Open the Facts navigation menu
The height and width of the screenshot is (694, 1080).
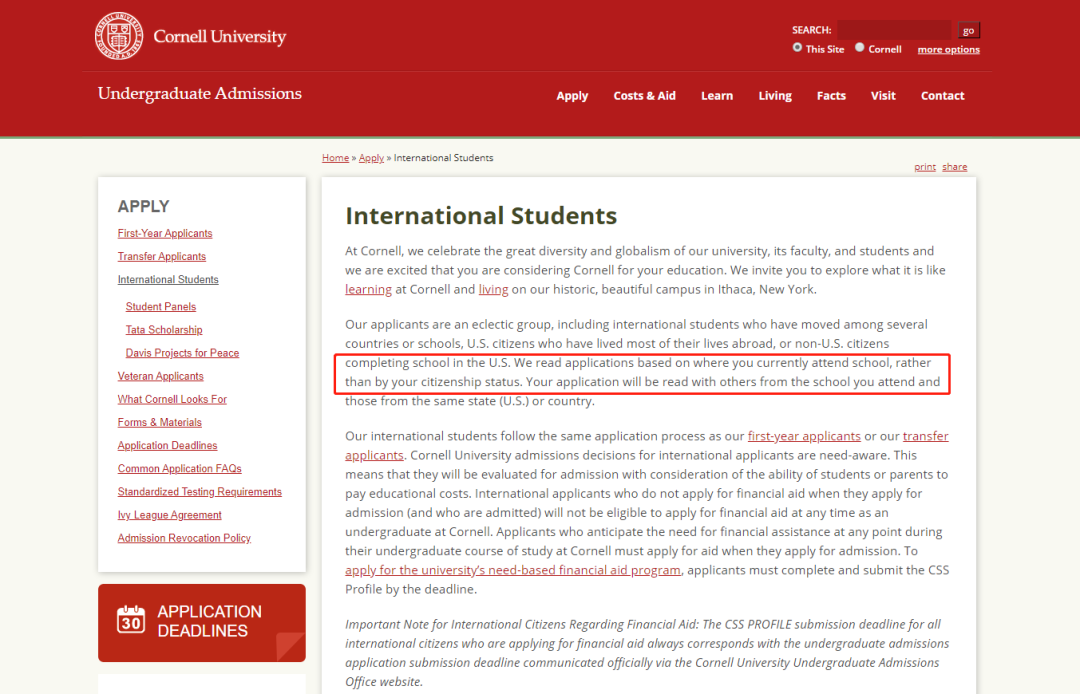click(x=831, y=96)
